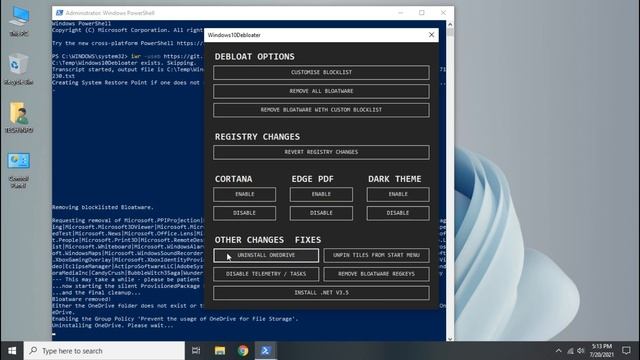Maximize the PowerShell window
Image resolution: width=640 pixels, height=360 pixels.
[x=422, y=13]
